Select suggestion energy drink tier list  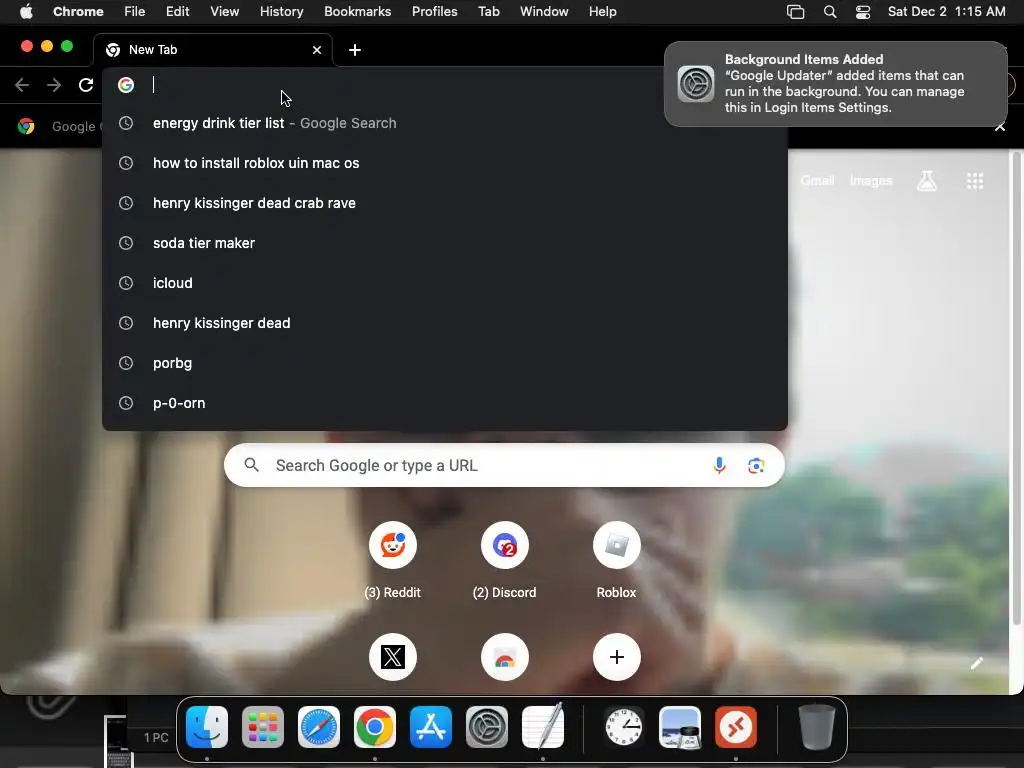pos(445,123)
